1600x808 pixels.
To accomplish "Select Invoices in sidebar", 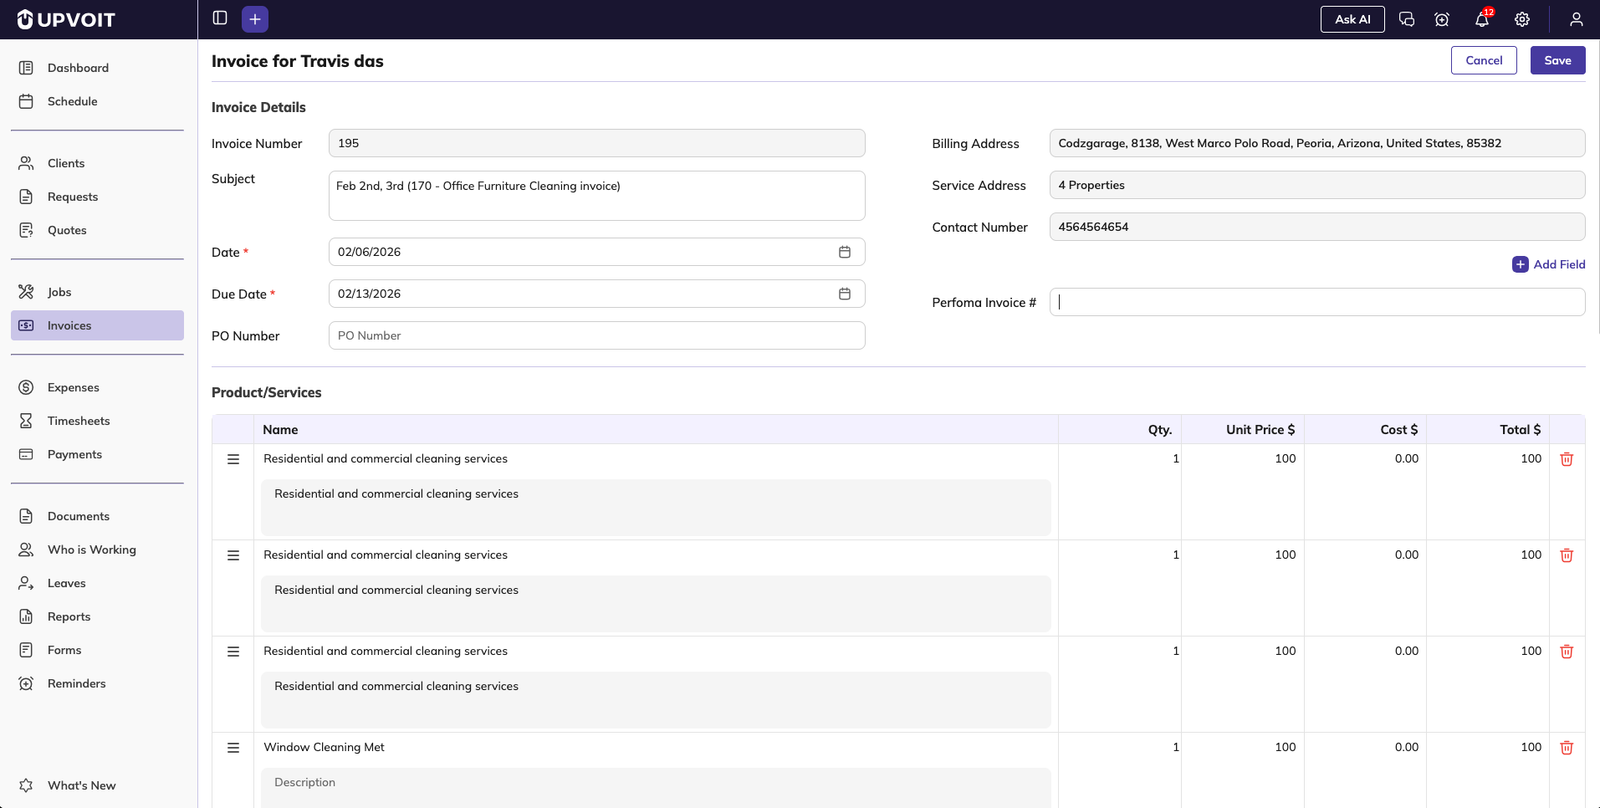I will [97, 325].
